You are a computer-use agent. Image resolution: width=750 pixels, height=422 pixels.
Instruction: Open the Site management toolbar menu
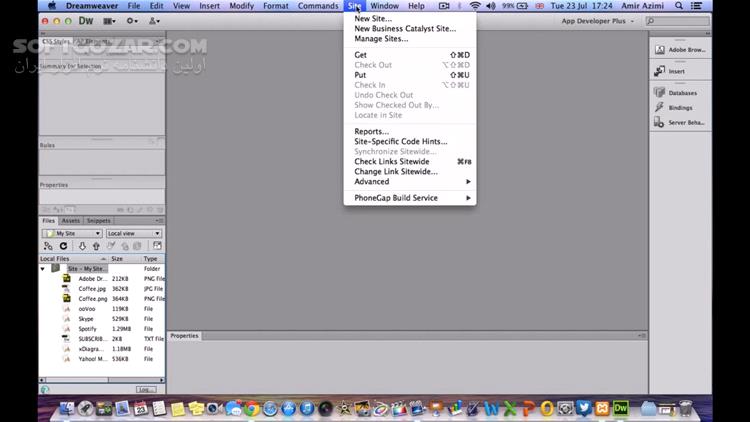click(154, 21)
